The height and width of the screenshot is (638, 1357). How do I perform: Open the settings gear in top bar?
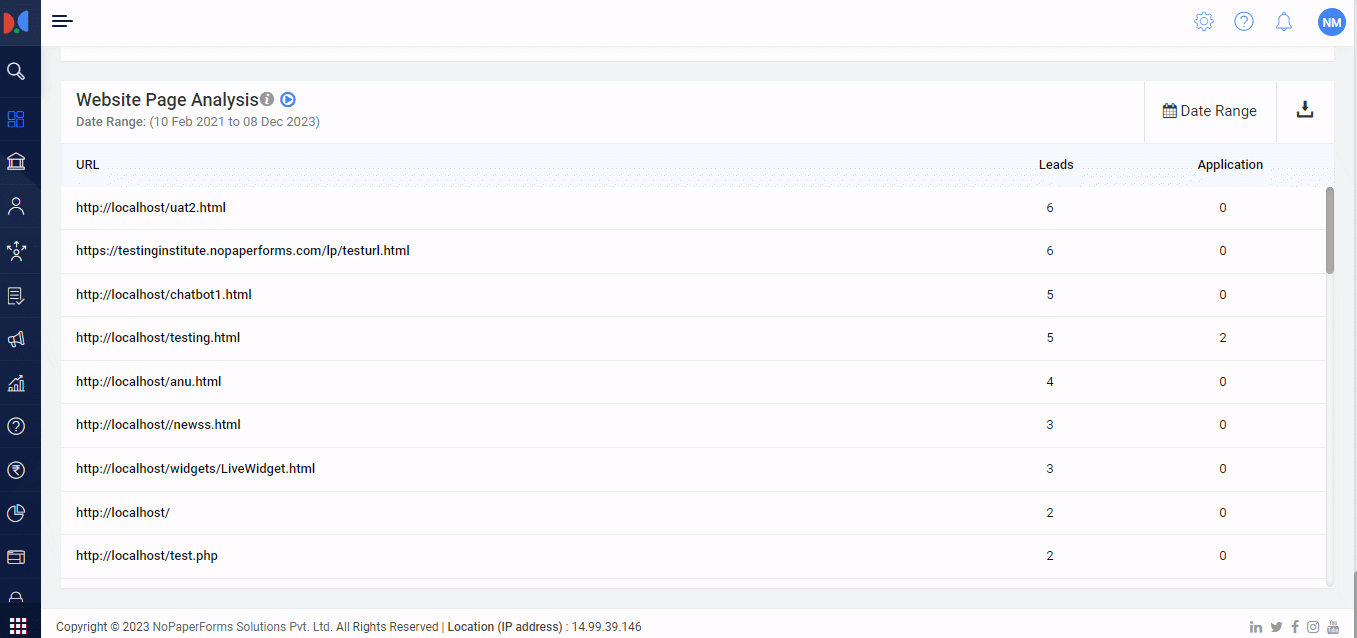coord(1204,21)
